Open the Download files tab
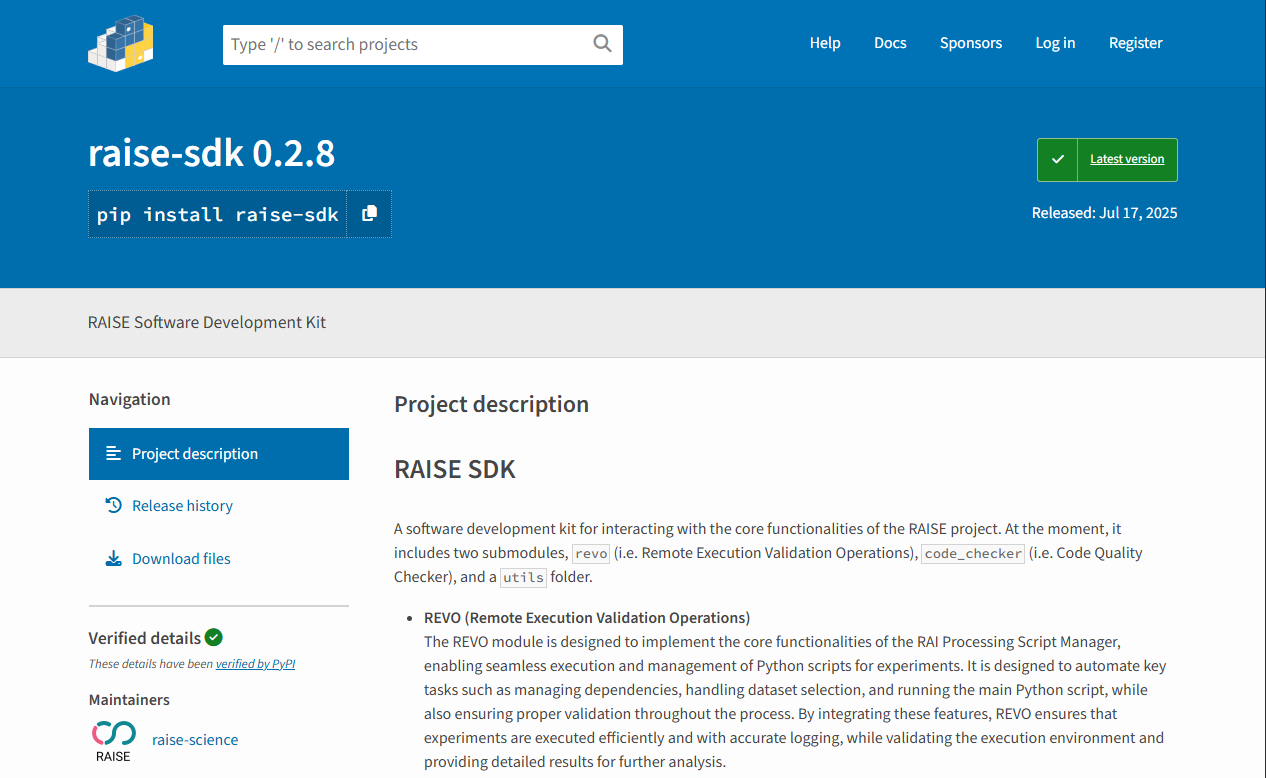The height and width of the screenshot is (778, 1266). pos(219,559)
